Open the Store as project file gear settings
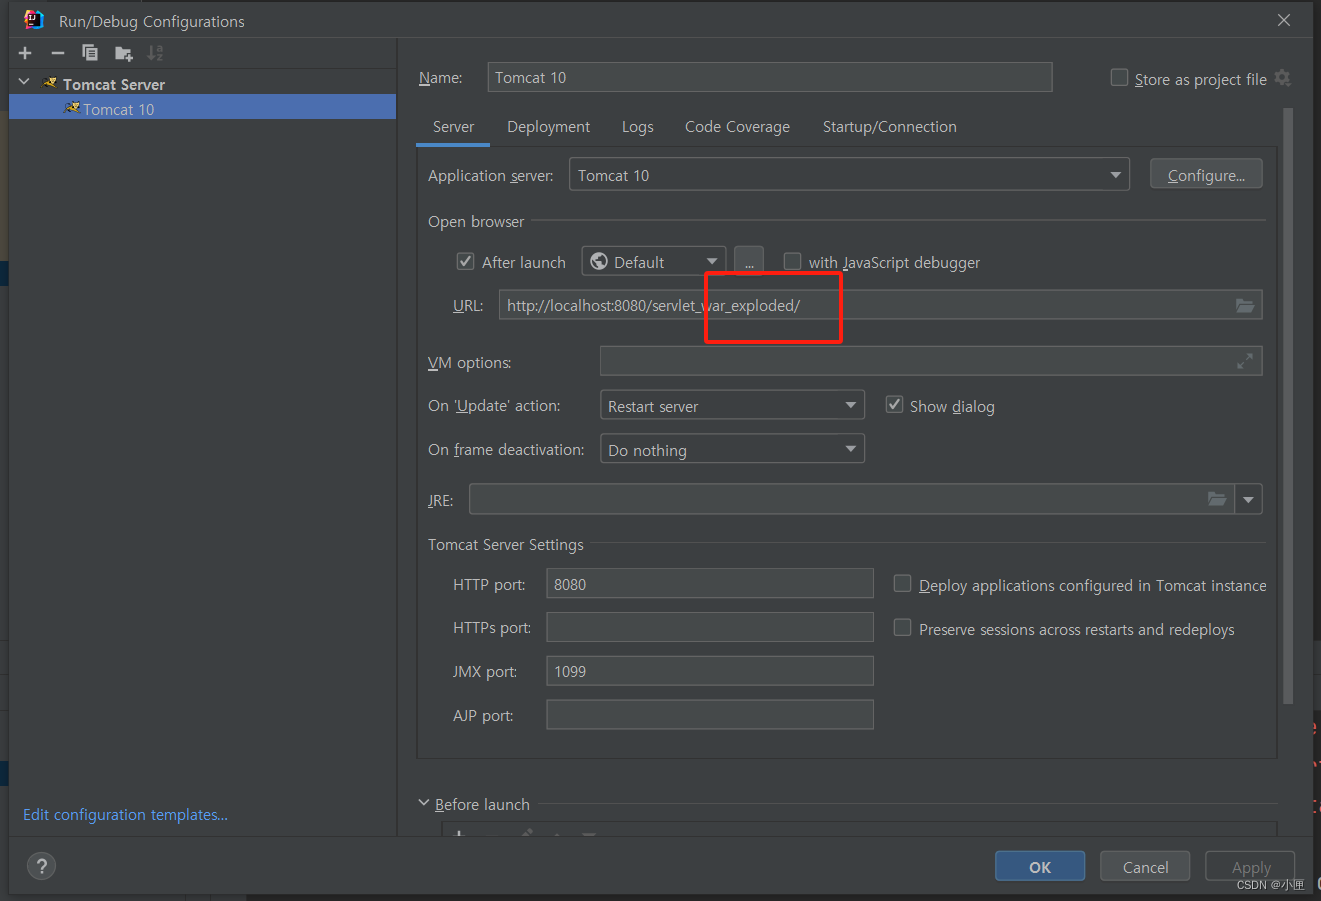Viewport: 1321px width, 901px height. click(1283, 78)
